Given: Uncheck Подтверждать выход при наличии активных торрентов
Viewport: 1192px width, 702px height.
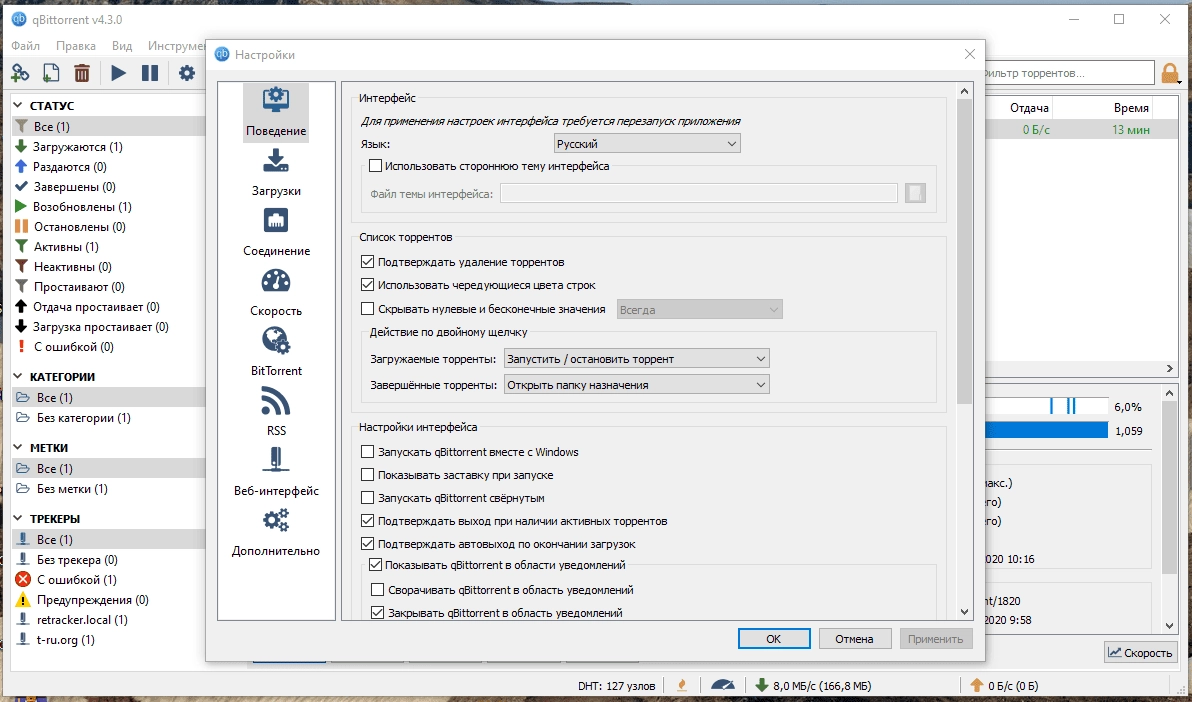Looking at the screenshot, I should 368,521.
